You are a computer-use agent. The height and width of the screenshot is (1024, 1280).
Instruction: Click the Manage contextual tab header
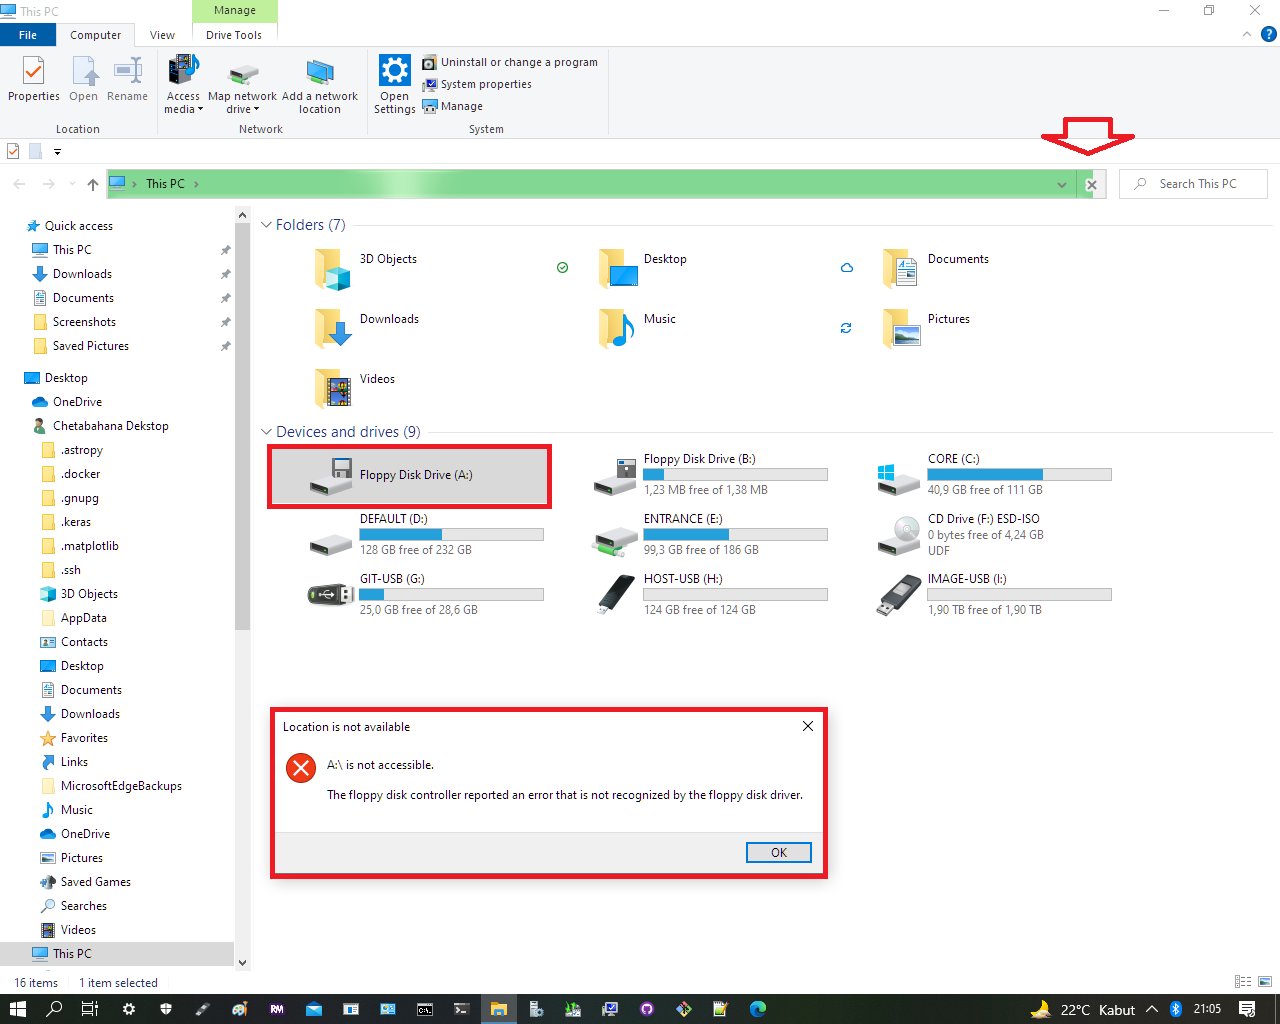[235, 11]
